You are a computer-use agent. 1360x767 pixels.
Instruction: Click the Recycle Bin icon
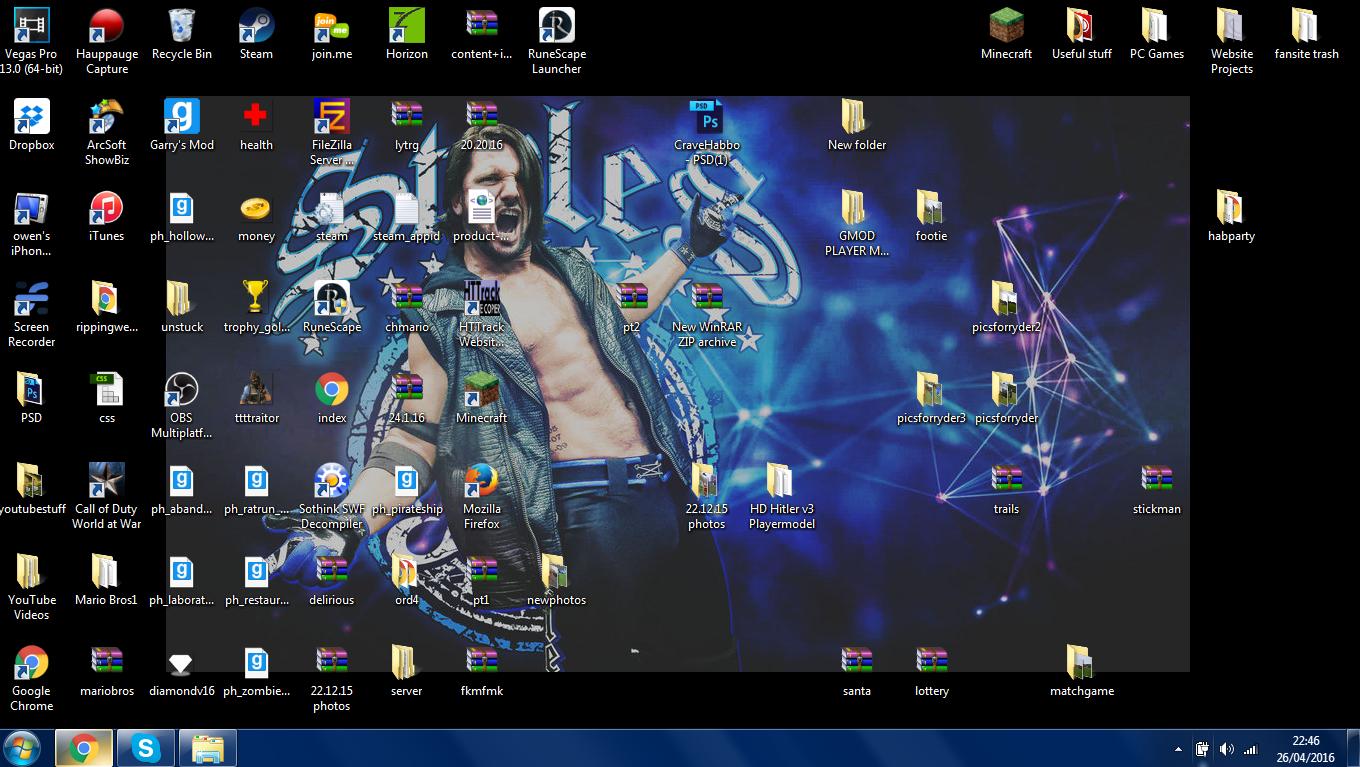181,27
